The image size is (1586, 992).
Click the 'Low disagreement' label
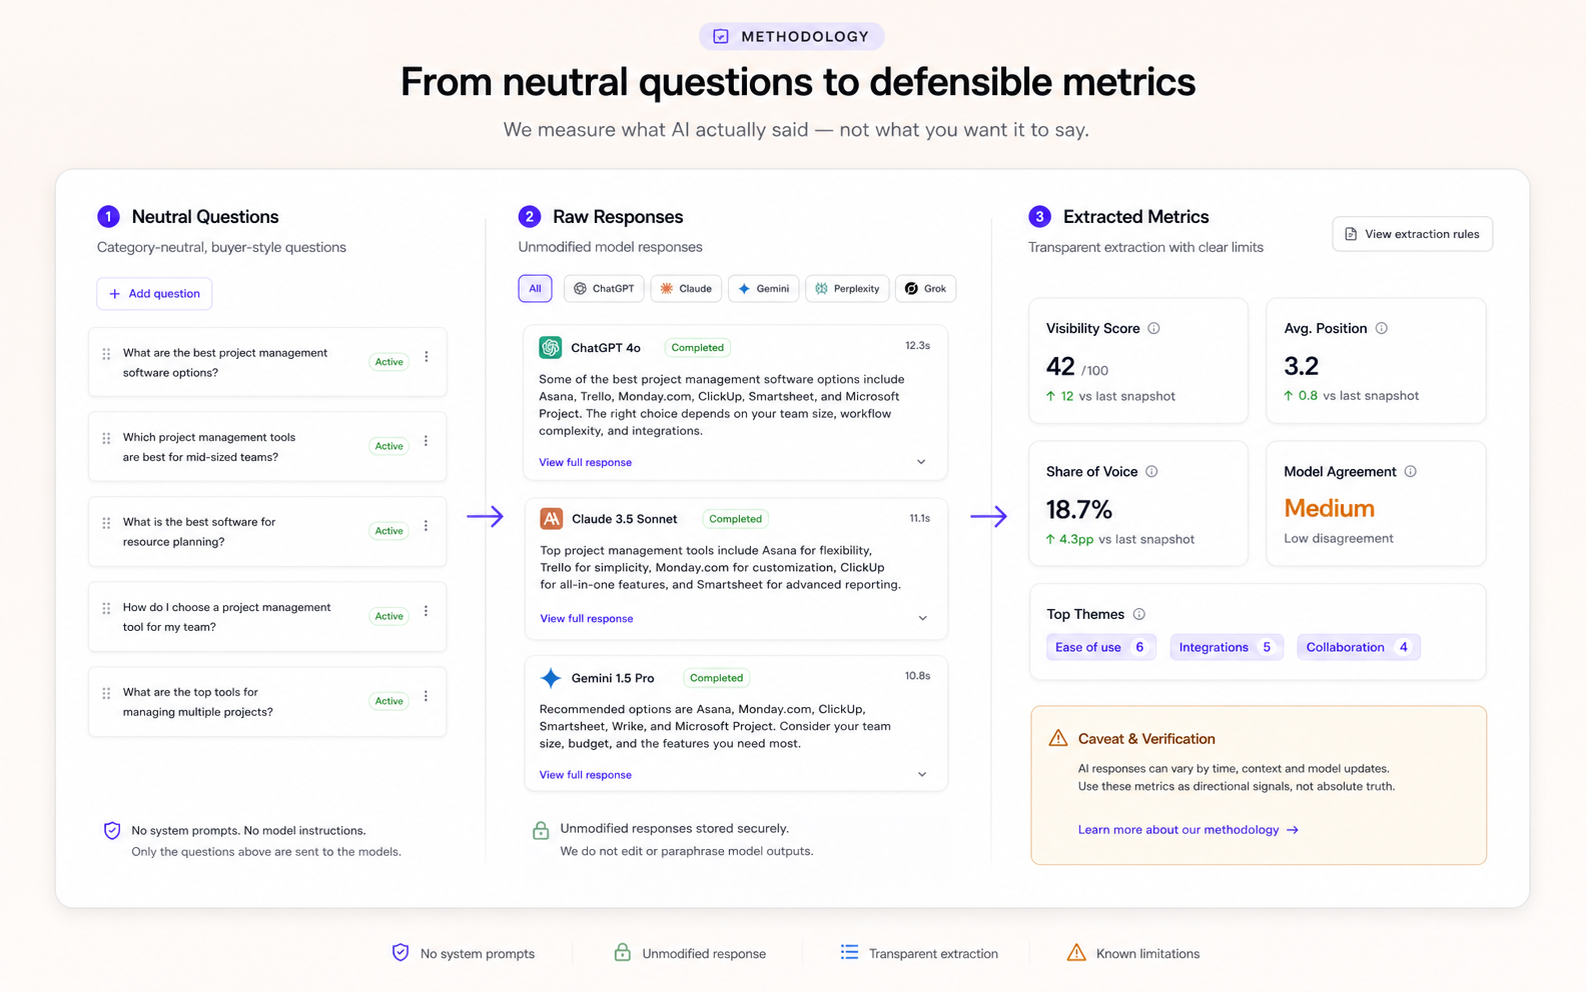tap(1338, 538)
